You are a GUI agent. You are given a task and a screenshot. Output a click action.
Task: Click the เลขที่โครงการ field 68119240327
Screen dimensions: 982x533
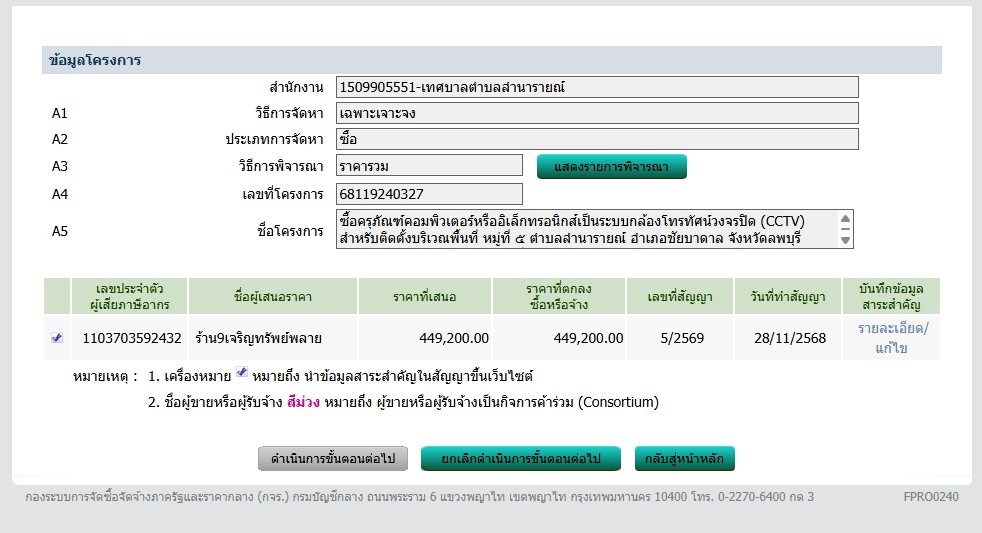(x=429, y=194)
